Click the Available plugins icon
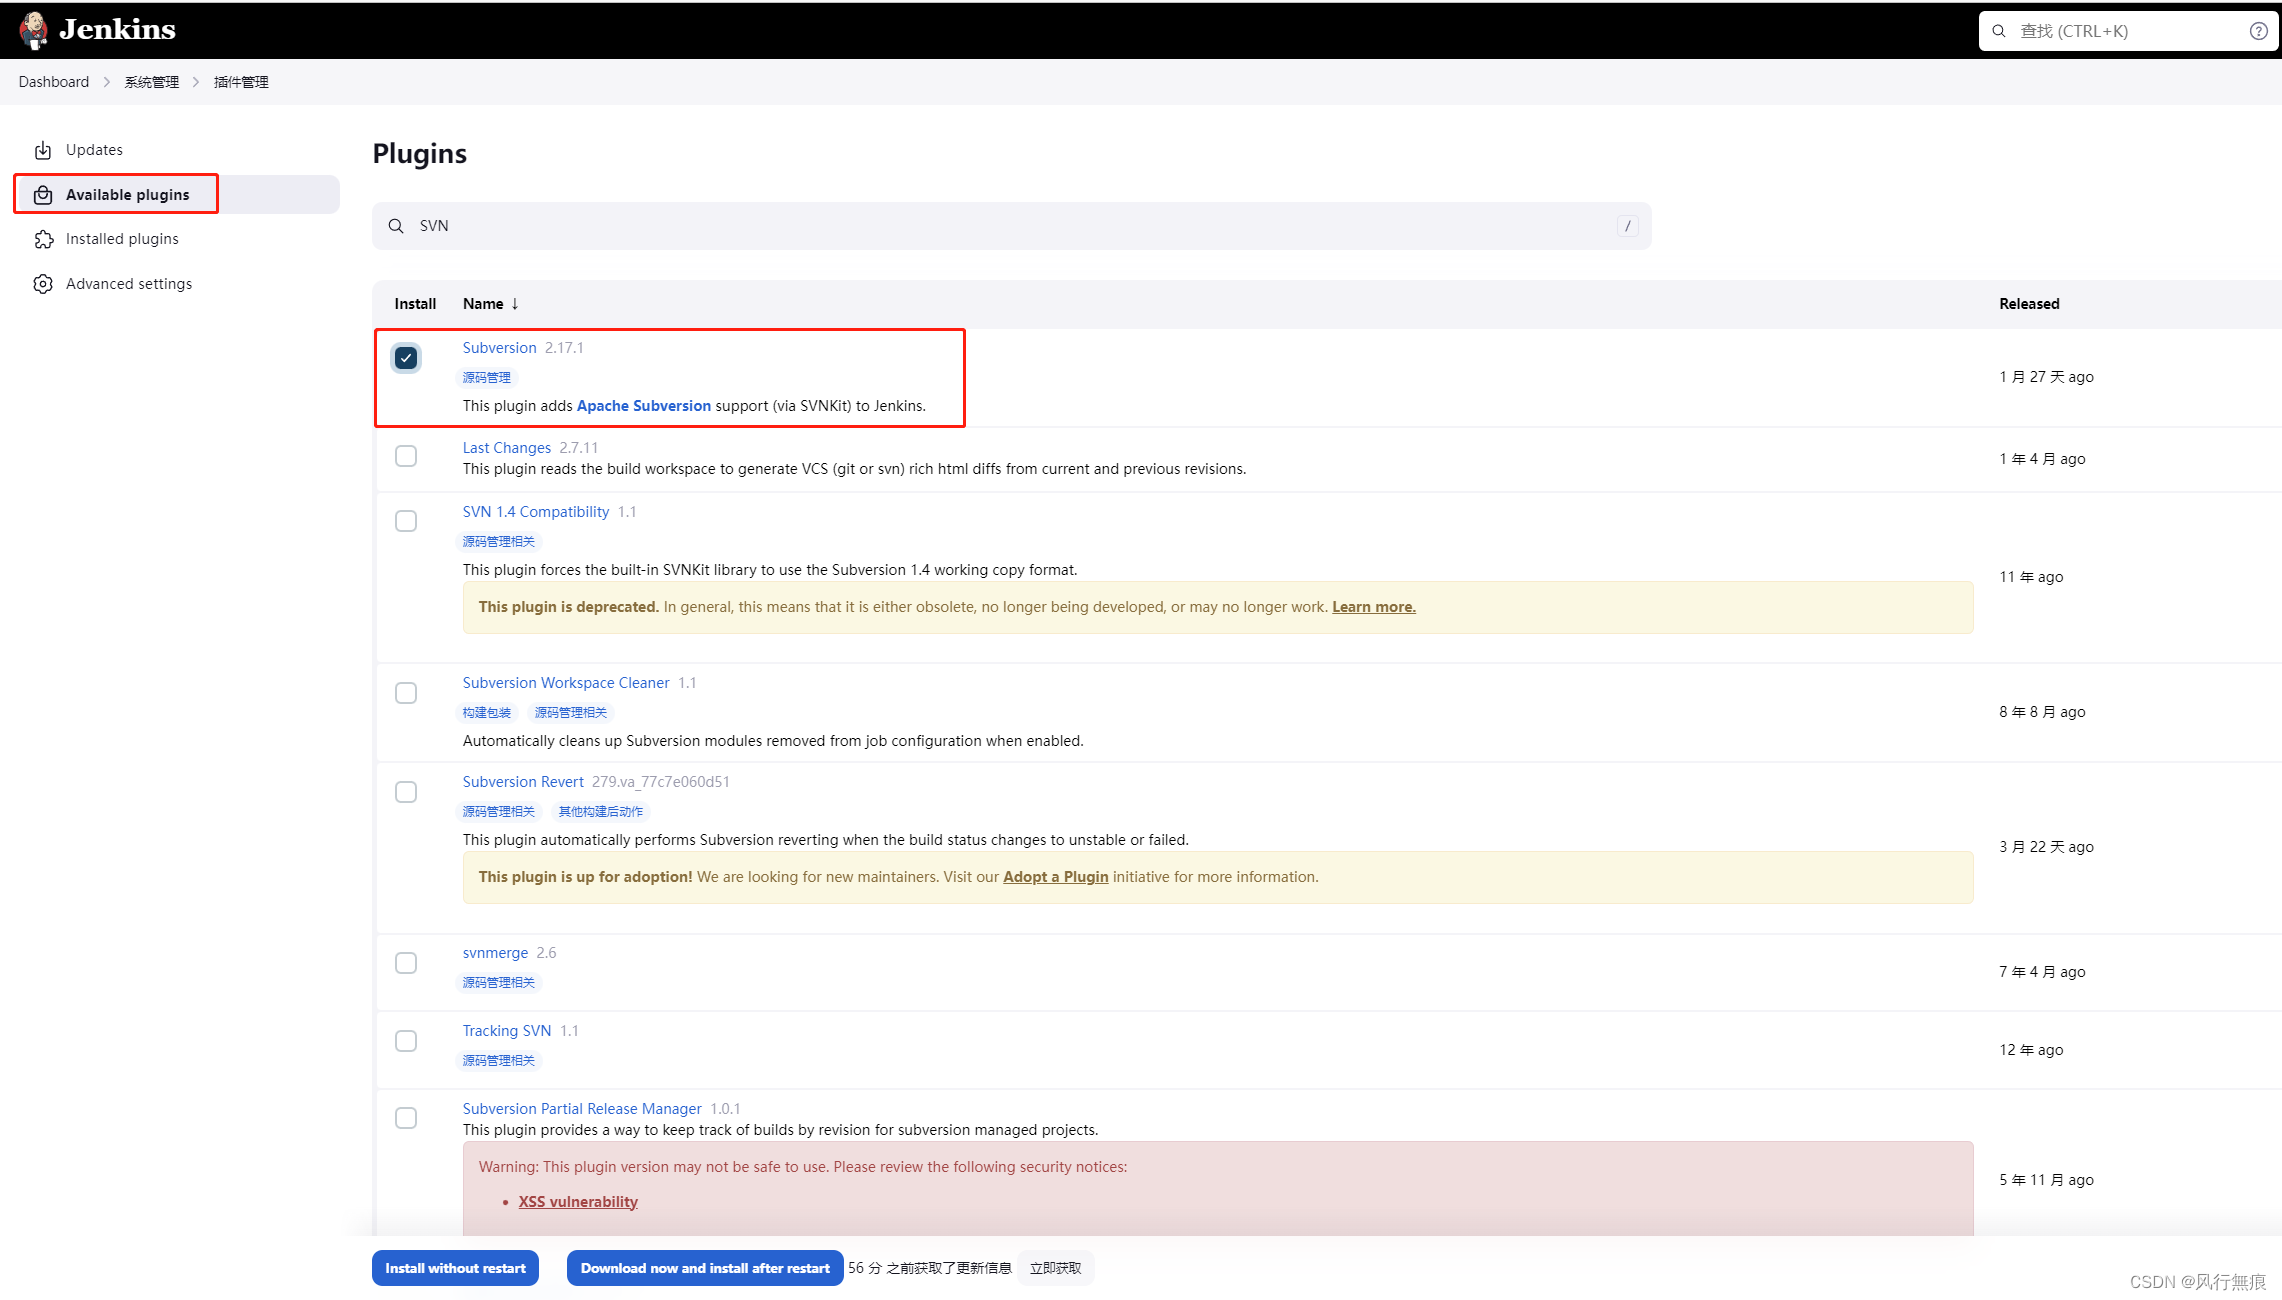 coord(42,194)
